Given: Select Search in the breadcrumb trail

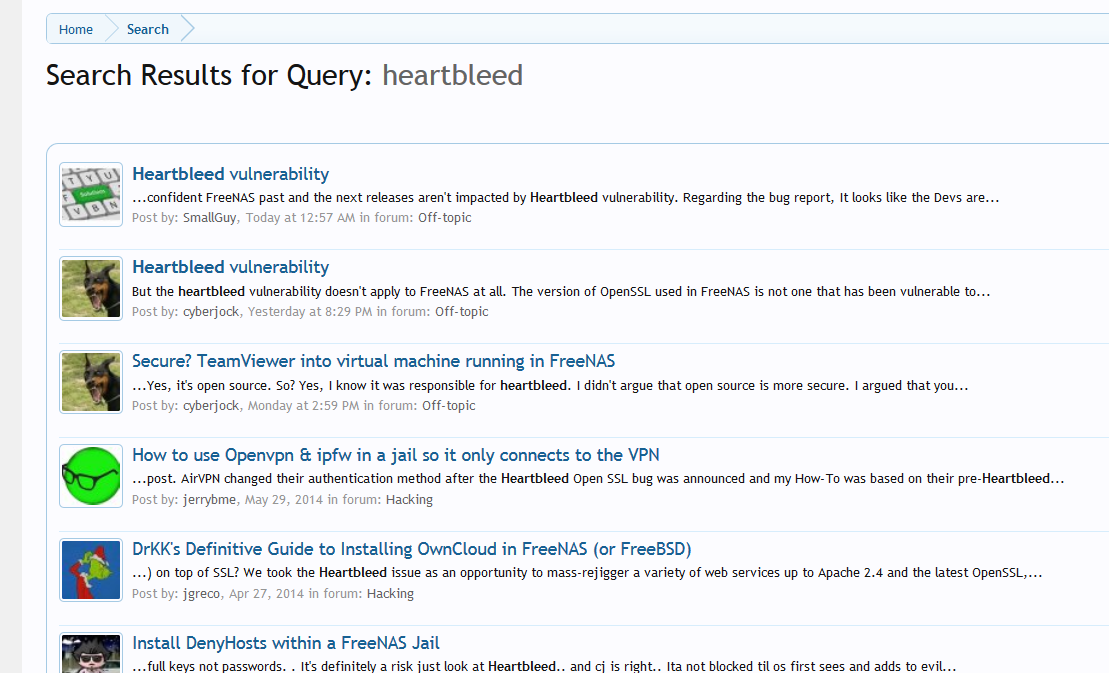Looking at the screenshot, I should click(148, 29).
